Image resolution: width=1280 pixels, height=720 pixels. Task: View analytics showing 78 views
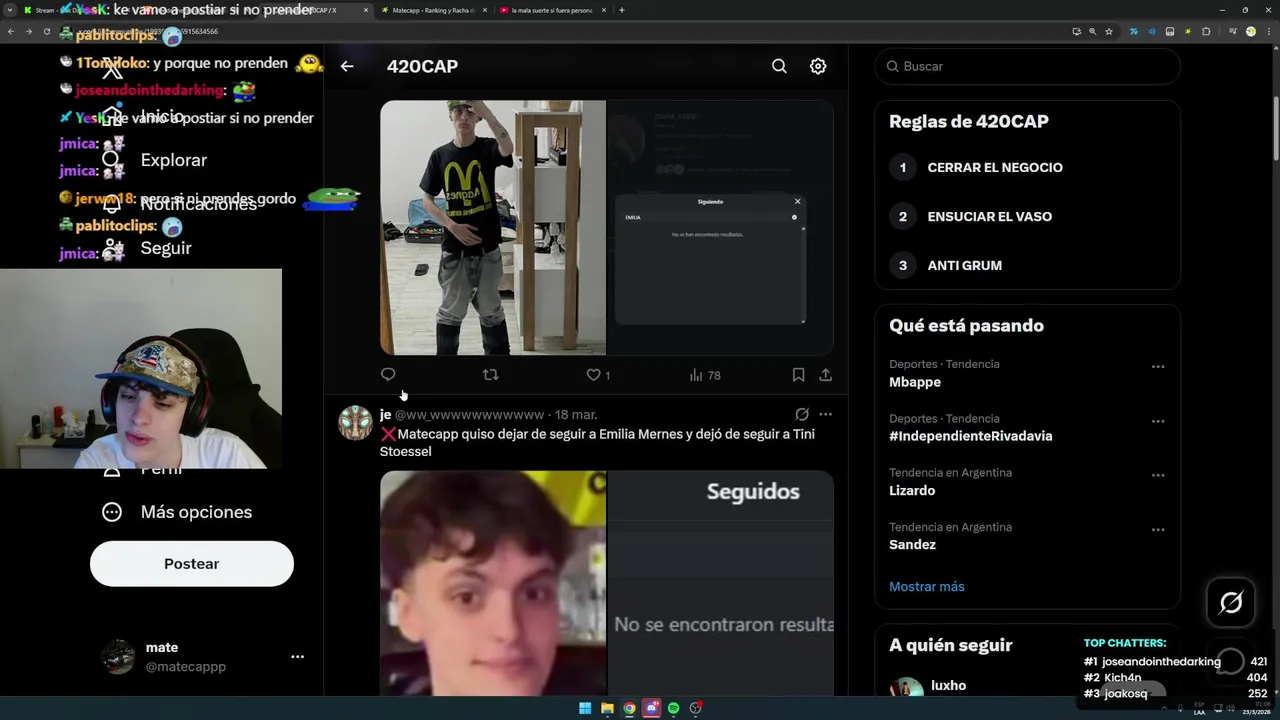(x=705, y=375)
